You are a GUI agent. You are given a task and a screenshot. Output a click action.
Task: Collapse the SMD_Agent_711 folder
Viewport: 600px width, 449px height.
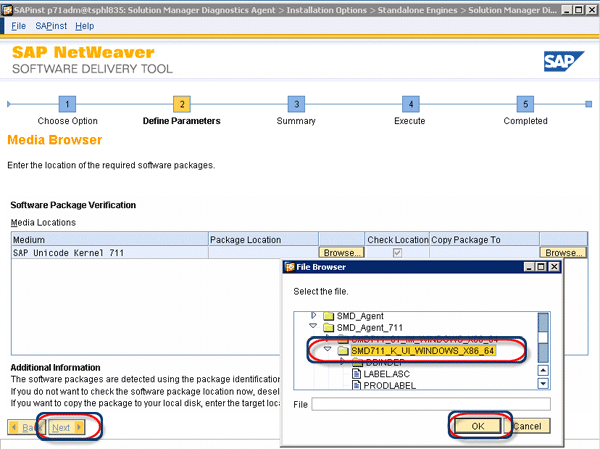click(313, 326)
